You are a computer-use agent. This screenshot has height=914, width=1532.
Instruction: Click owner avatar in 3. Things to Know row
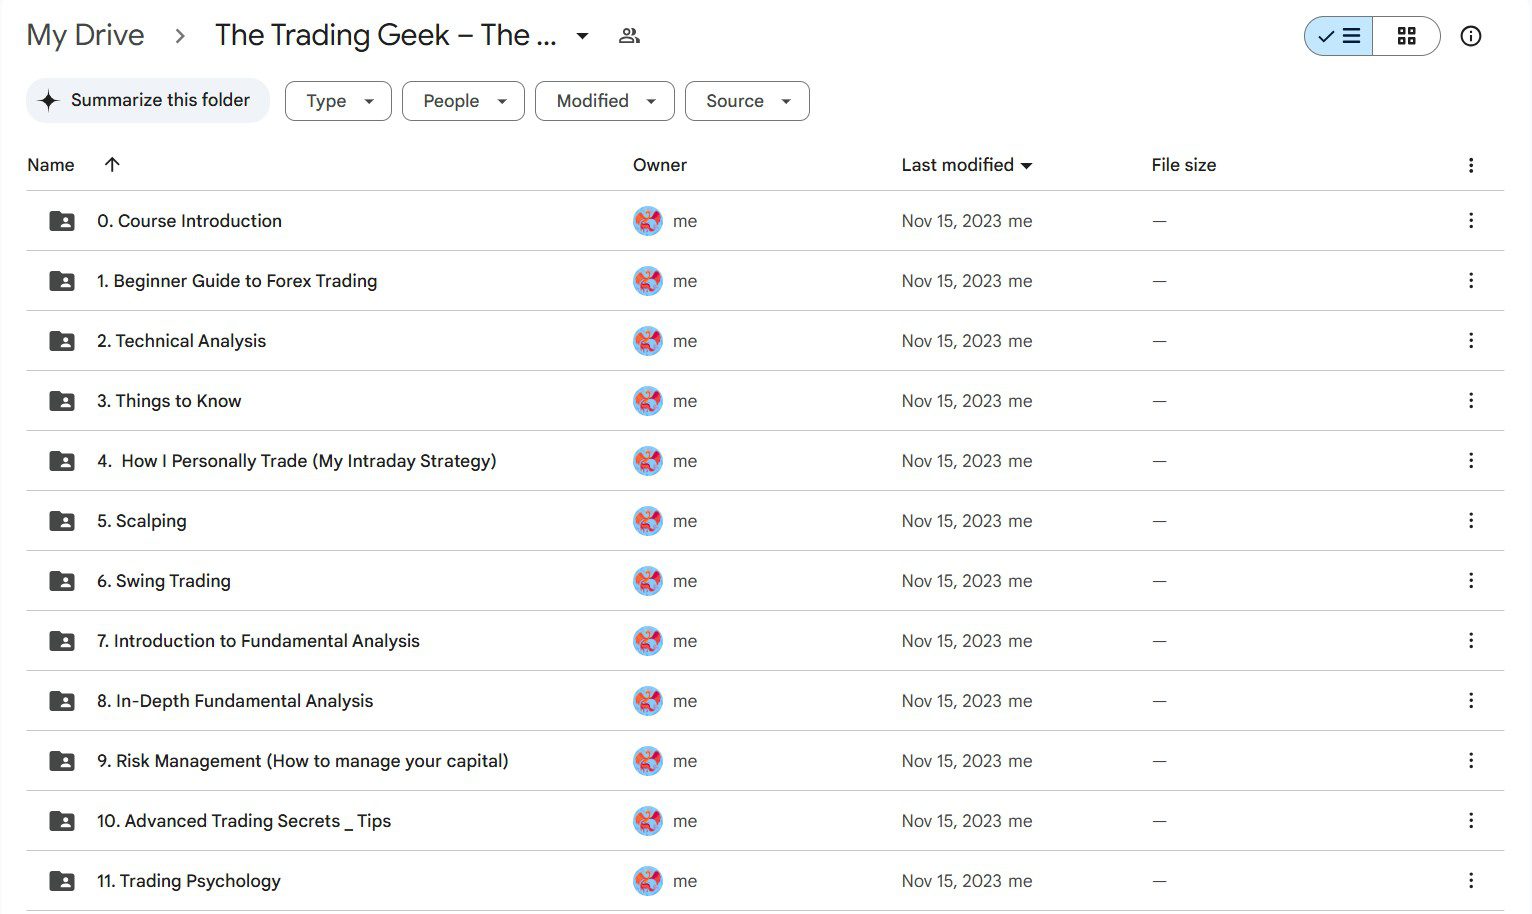[x=648, y=401]
